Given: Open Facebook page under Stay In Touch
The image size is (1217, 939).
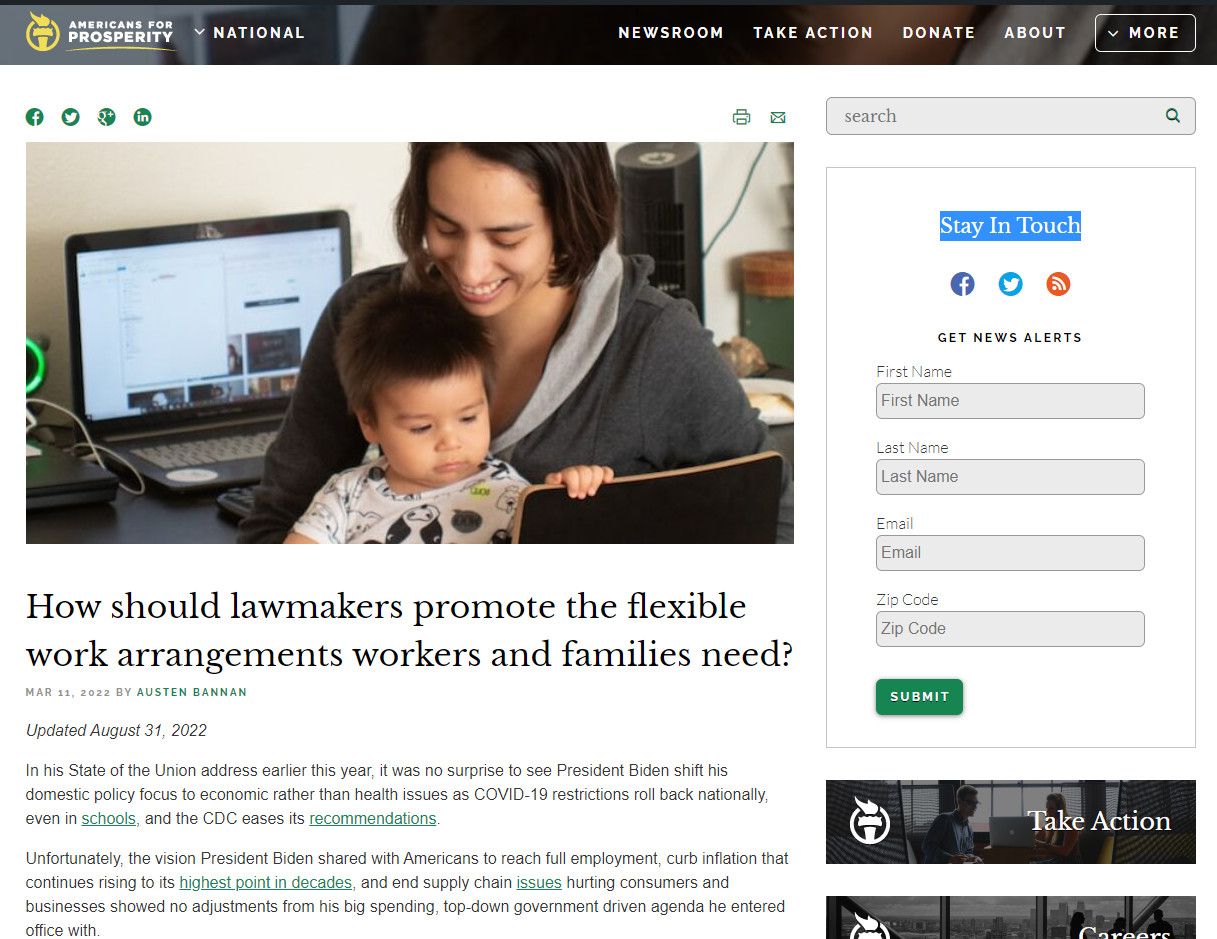Looking at the screenshot, I should coord(962,284).
